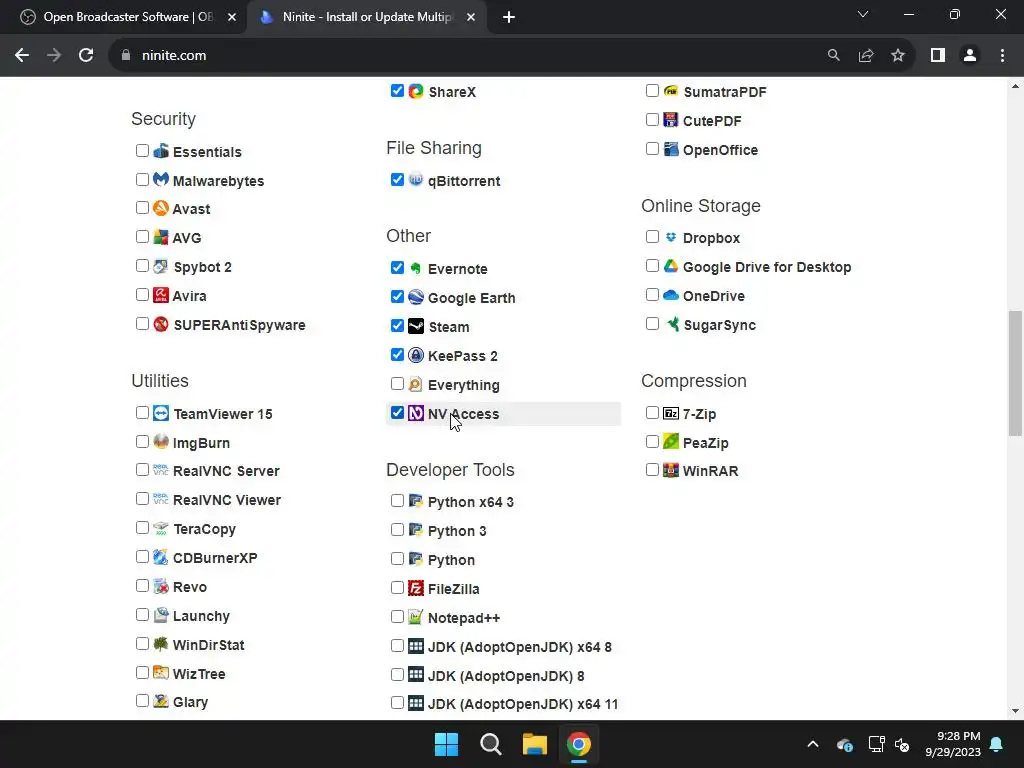Click the Chrome taskbar icon
Screen dimensions: 1024x768
(x=579, y=744)
